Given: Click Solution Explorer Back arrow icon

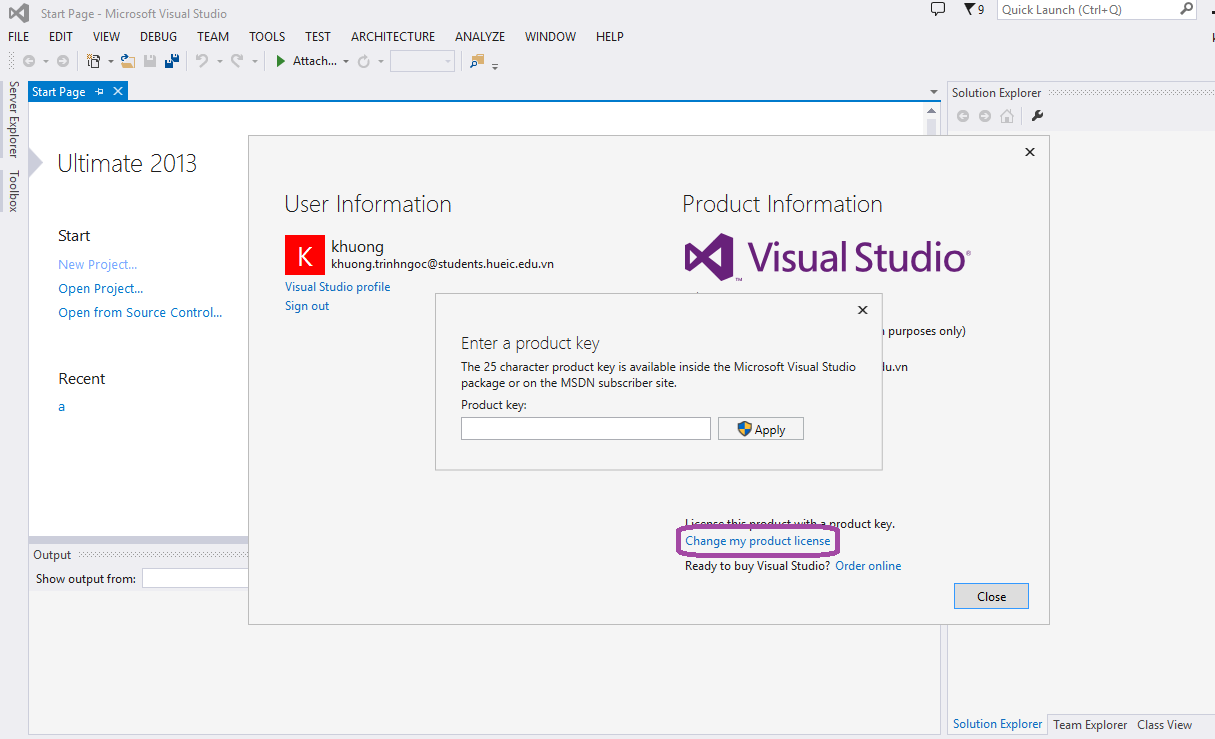Looking at the screenshot, I should 963,116.
